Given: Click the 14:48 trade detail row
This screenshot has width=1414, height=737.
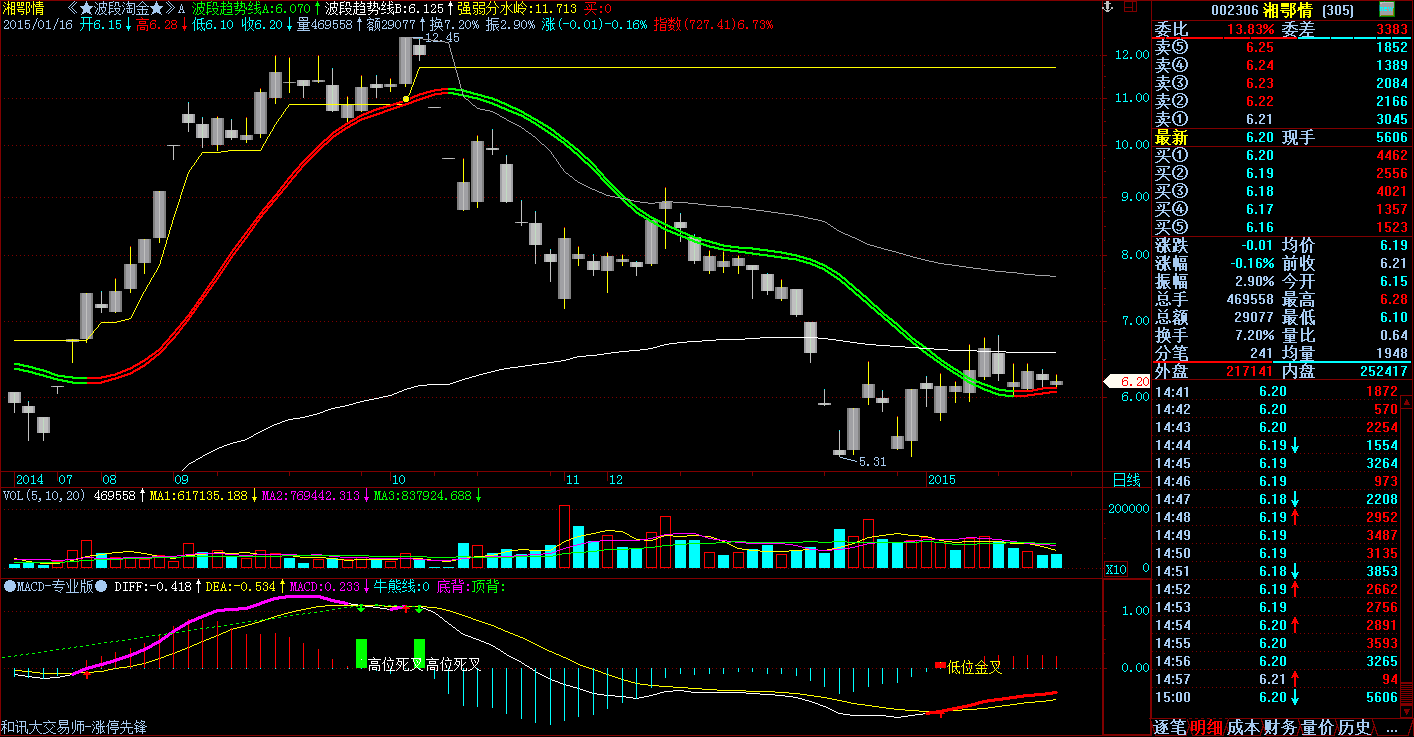Looking at the screenshot, I should [1276, 517].
